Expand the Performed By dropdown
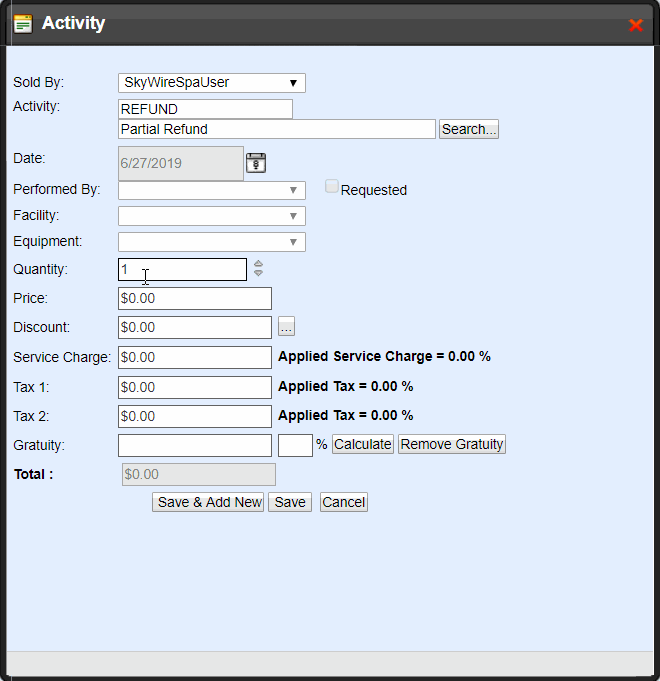 (x=211, y=190)
